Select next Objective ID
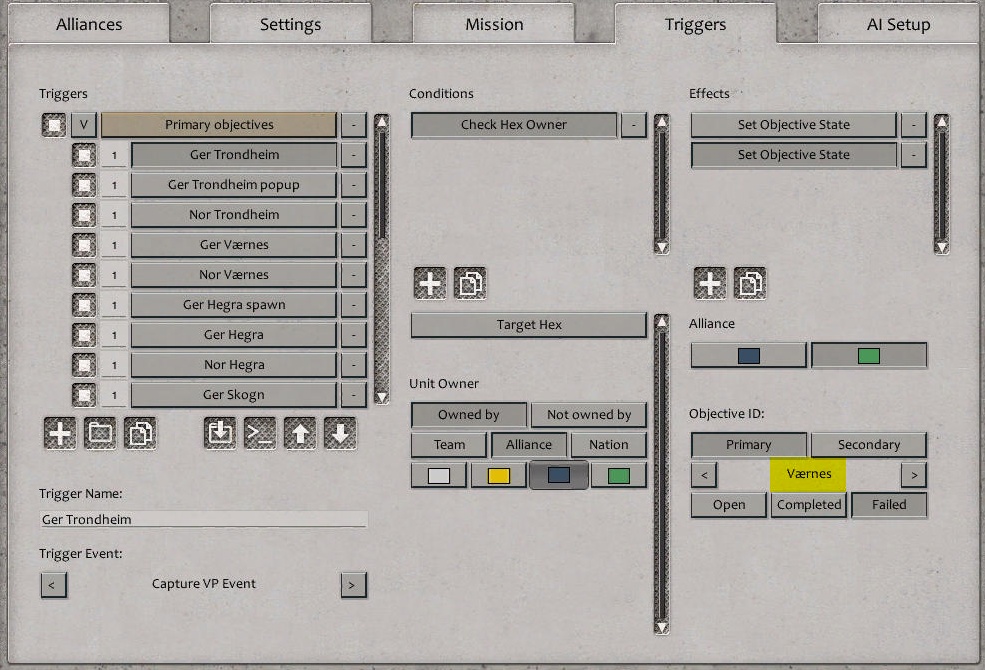985x670 pixels. [x=914, y=475]
